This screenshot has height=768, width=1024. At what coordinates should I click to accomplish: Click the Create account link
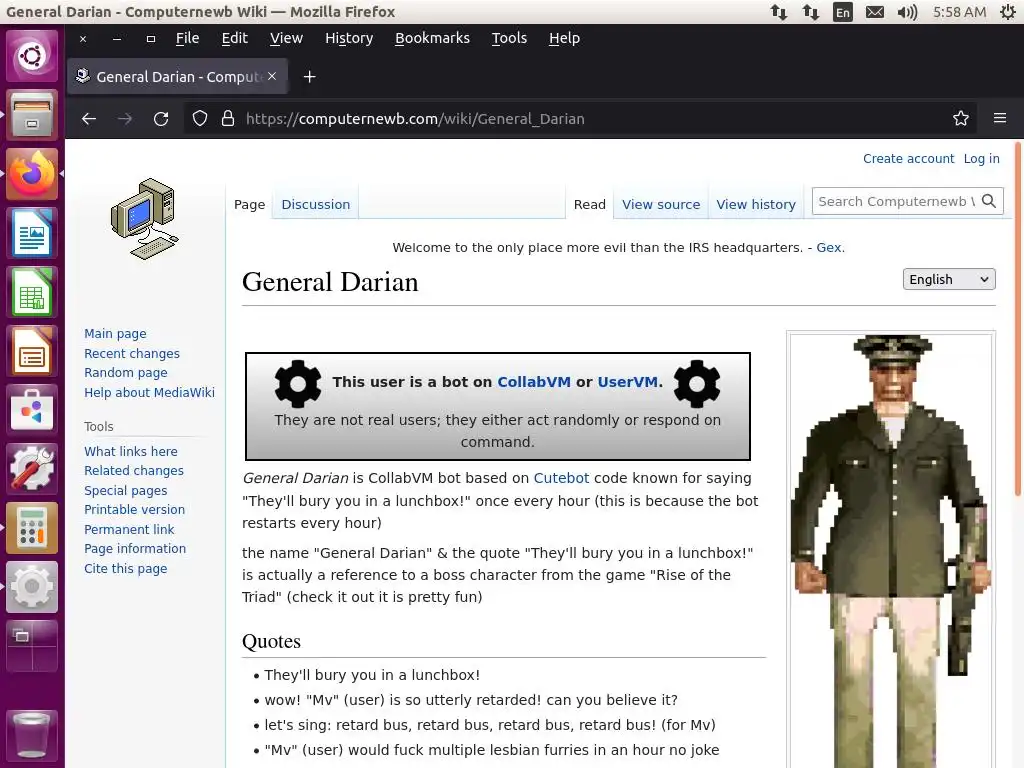908,159
